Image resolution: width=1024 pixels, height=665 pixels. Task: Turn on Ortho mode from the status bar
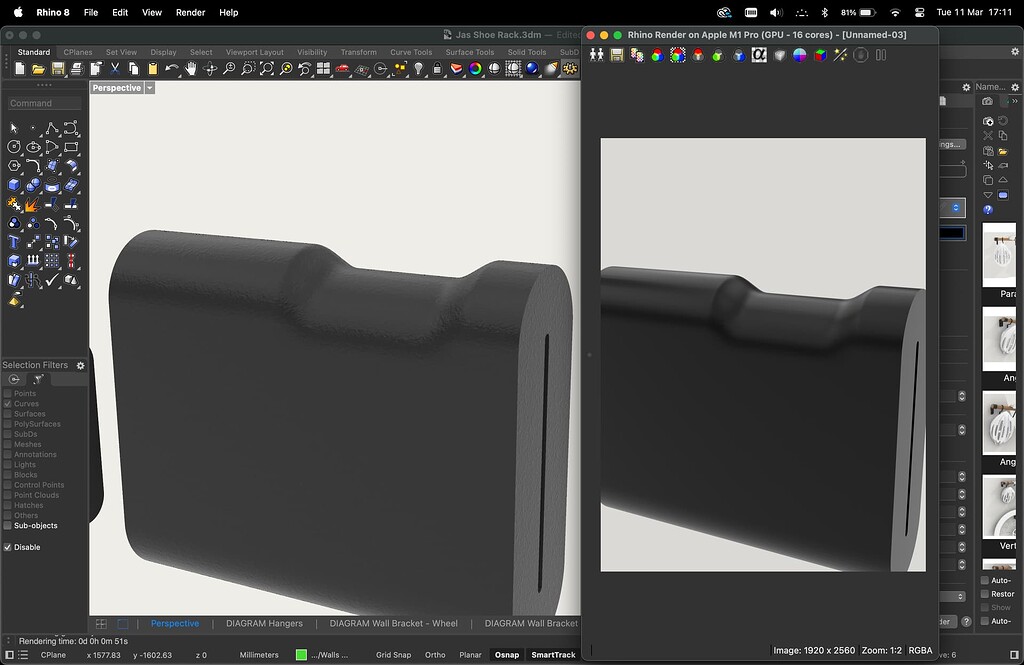[x=434, y=654]
